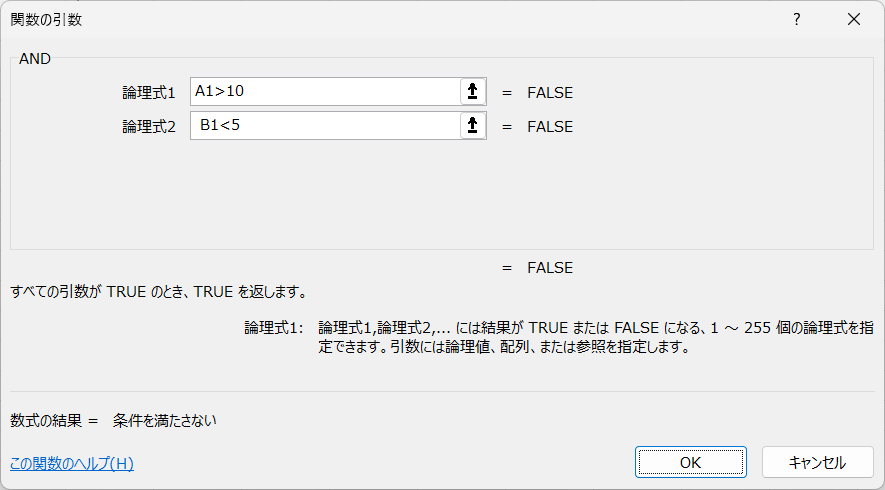Click the FALSE result beside 論理式1
The image size is (885, 490).
pyautogui.click(x=550, y=93)
